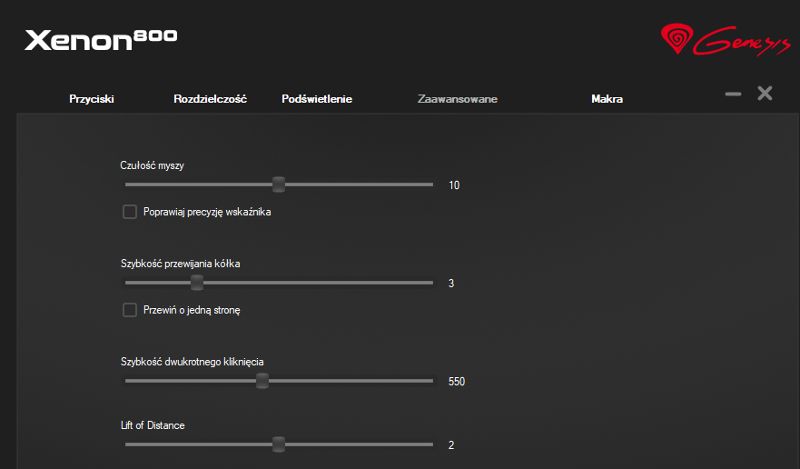Click the Lift of Distance slider handle

279,444
